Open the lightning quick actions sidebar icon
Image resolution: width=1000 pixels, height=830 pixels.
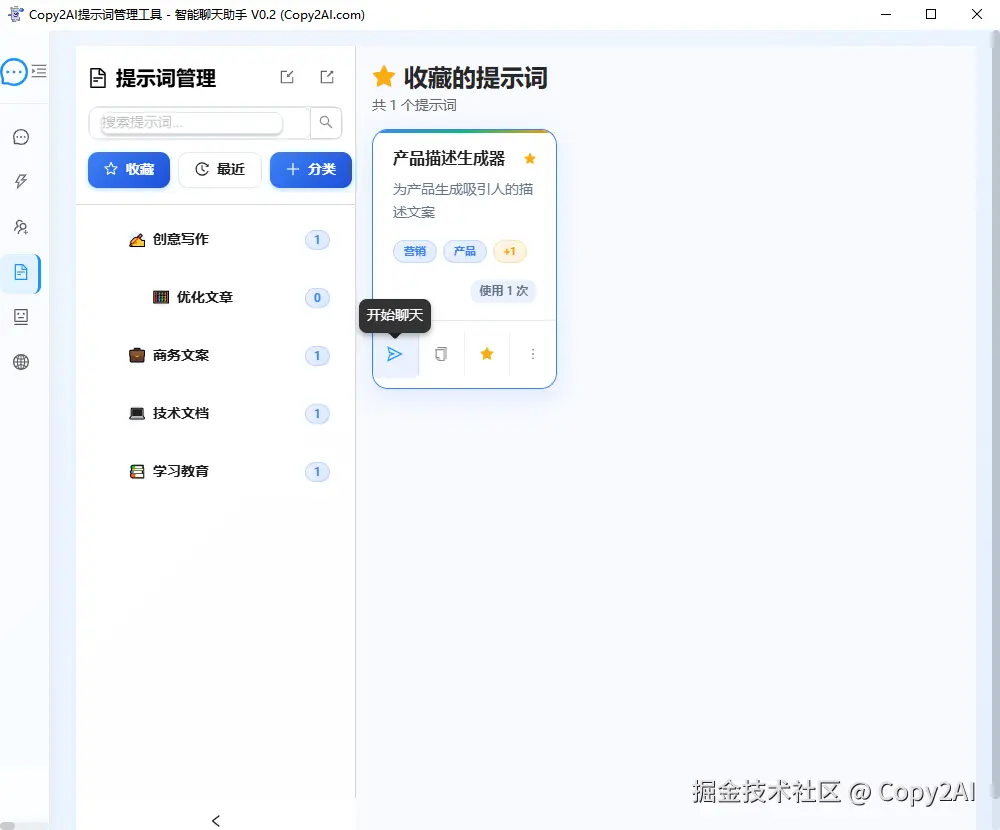click(21, 182)
